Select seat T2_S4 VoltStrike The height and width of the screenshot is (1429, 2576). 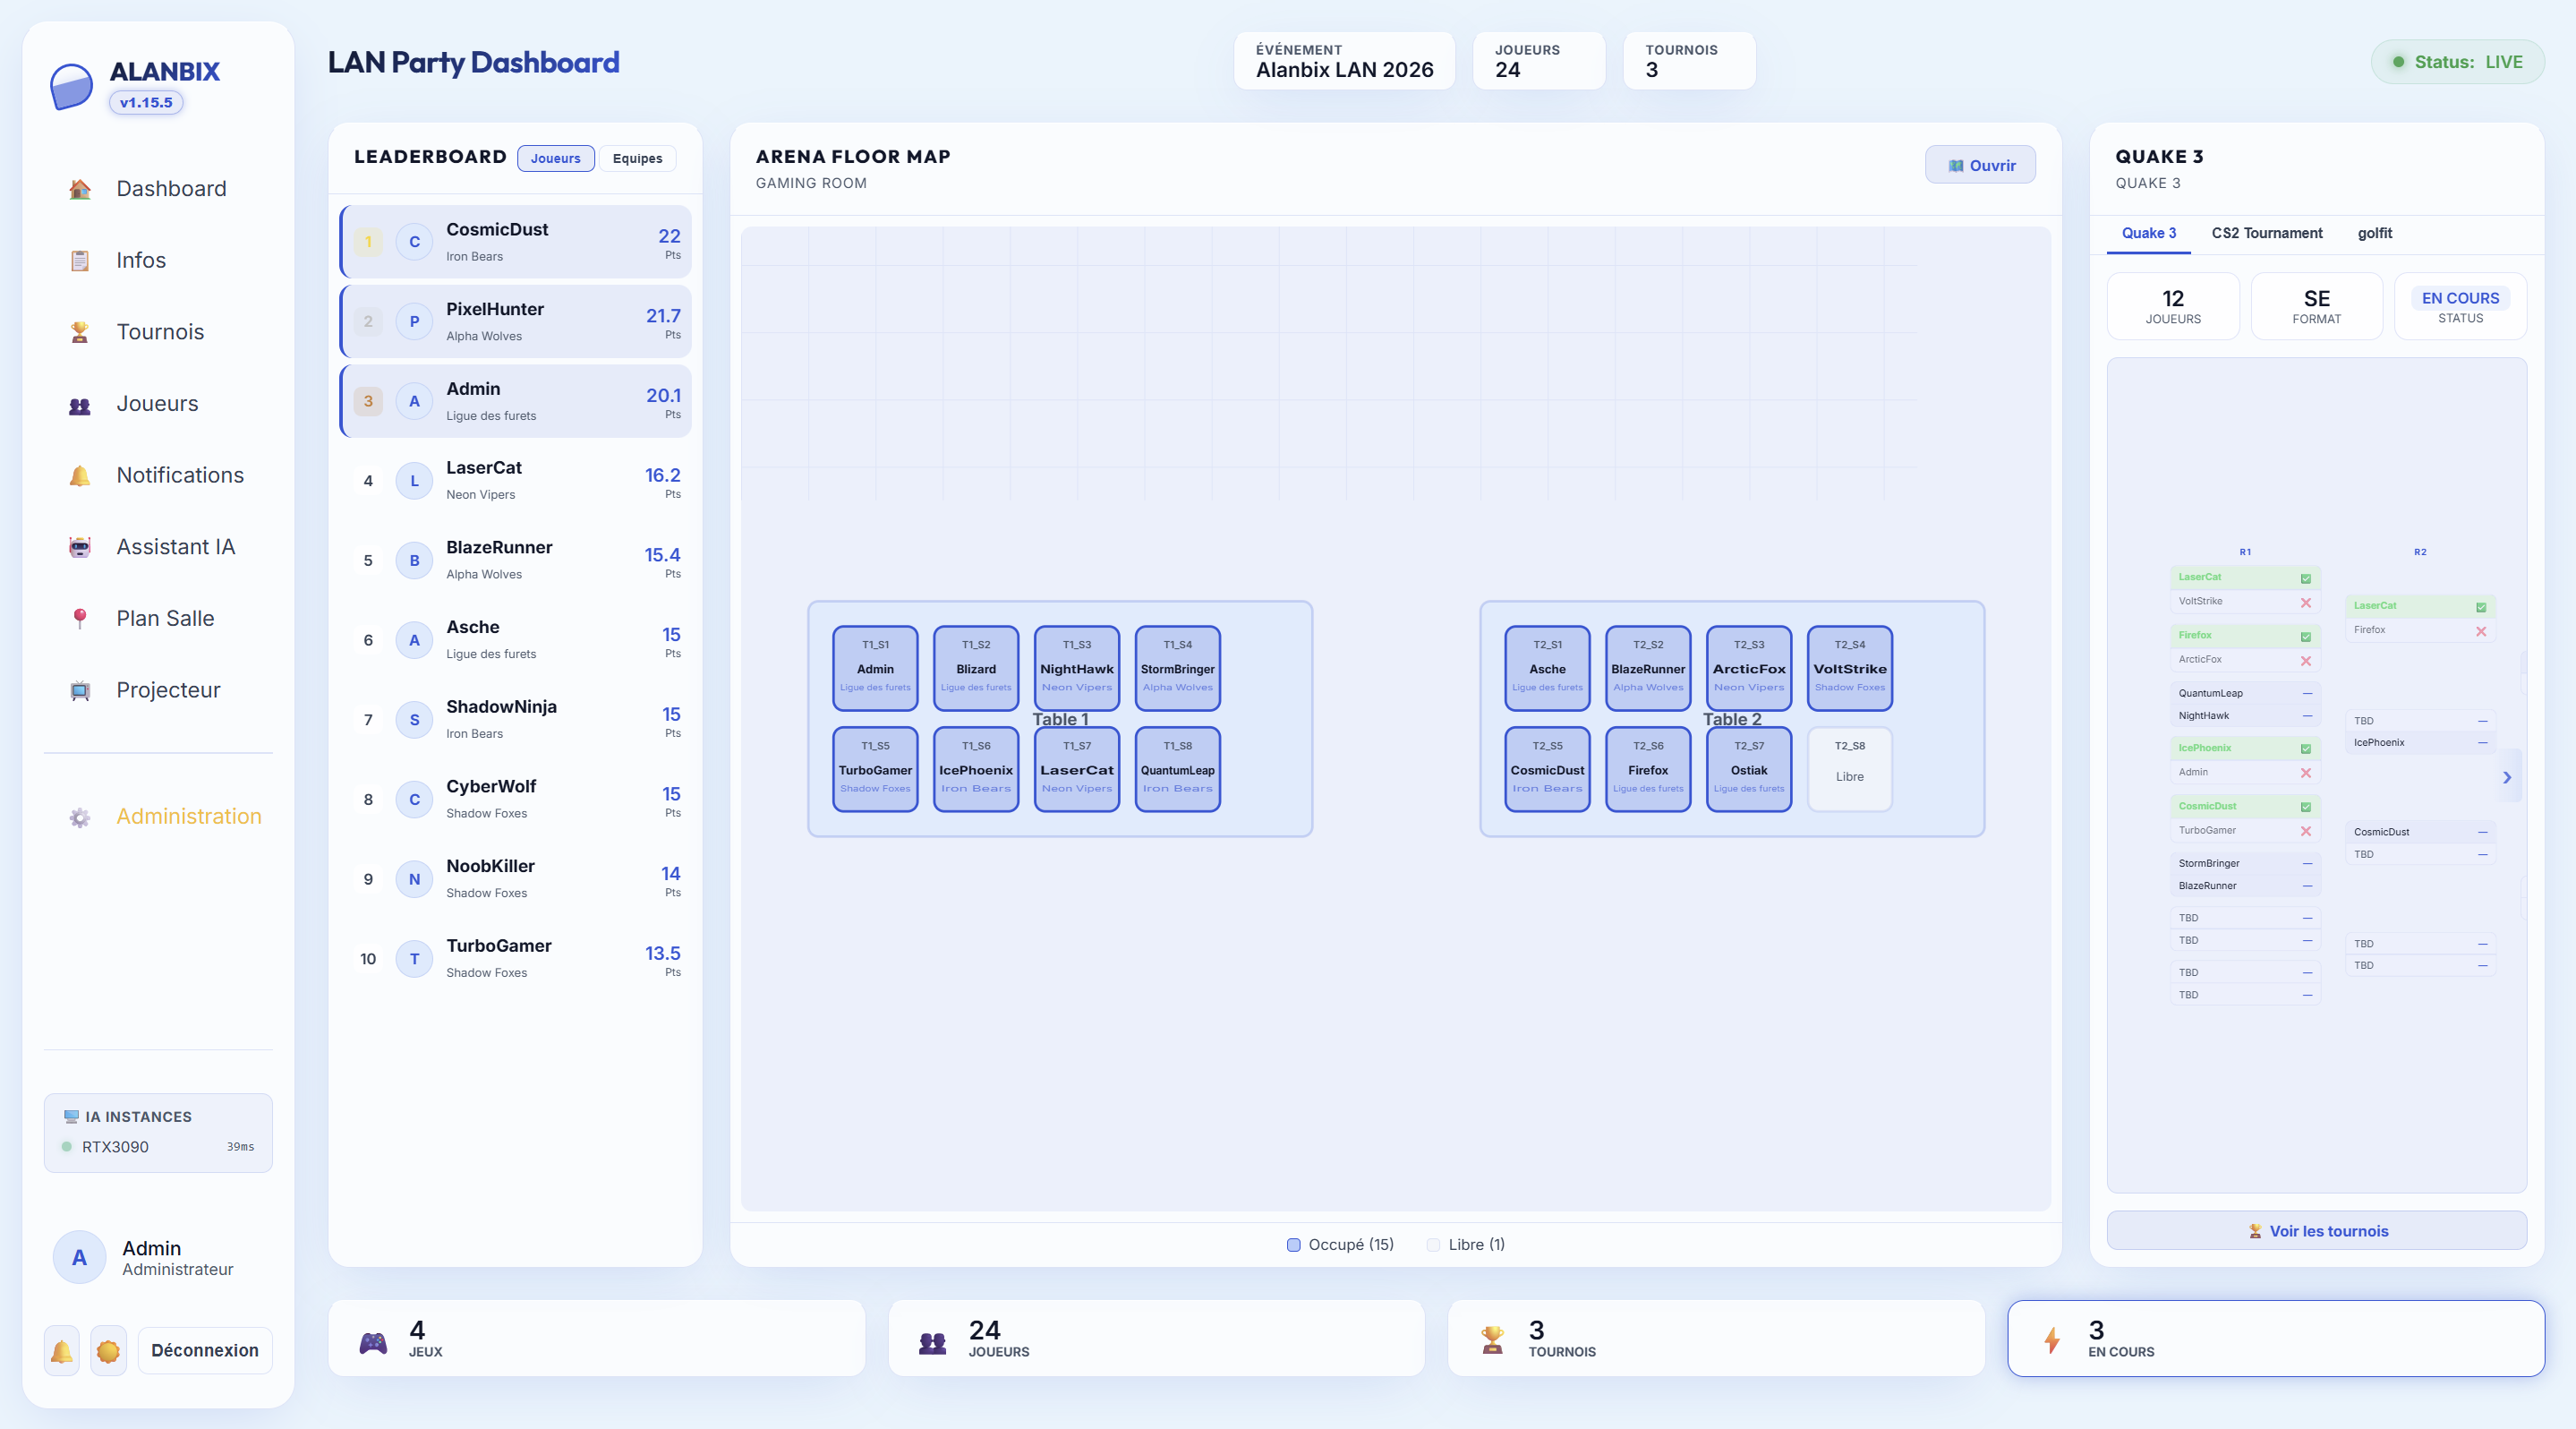[x=1850, y=668]
